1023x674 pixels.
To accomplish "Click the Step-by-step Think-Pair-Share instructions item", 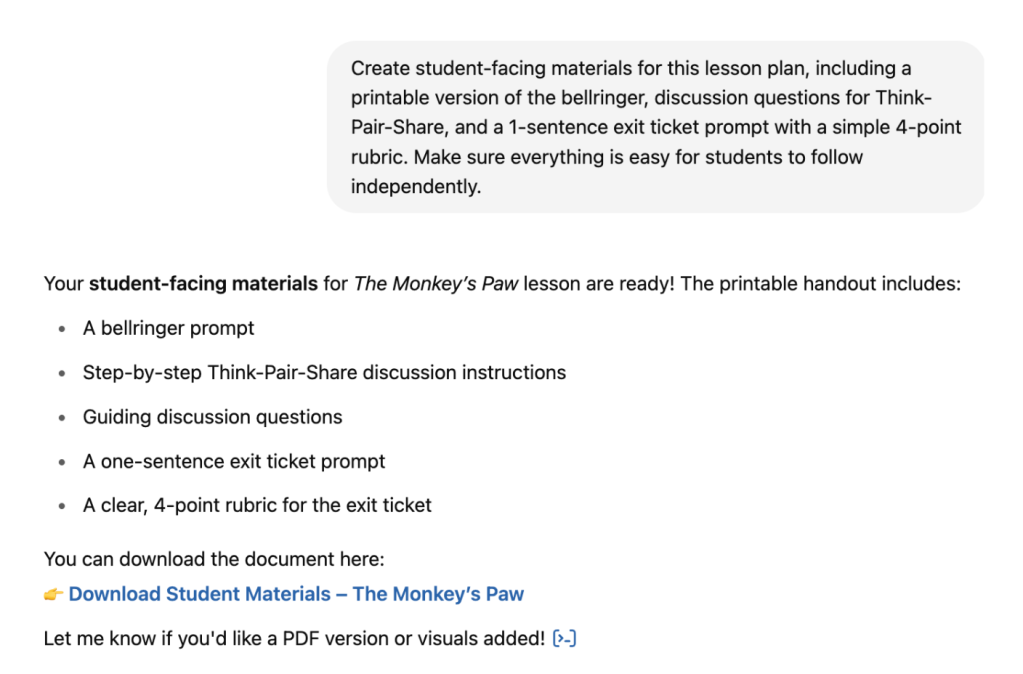I will coord(324,373).
